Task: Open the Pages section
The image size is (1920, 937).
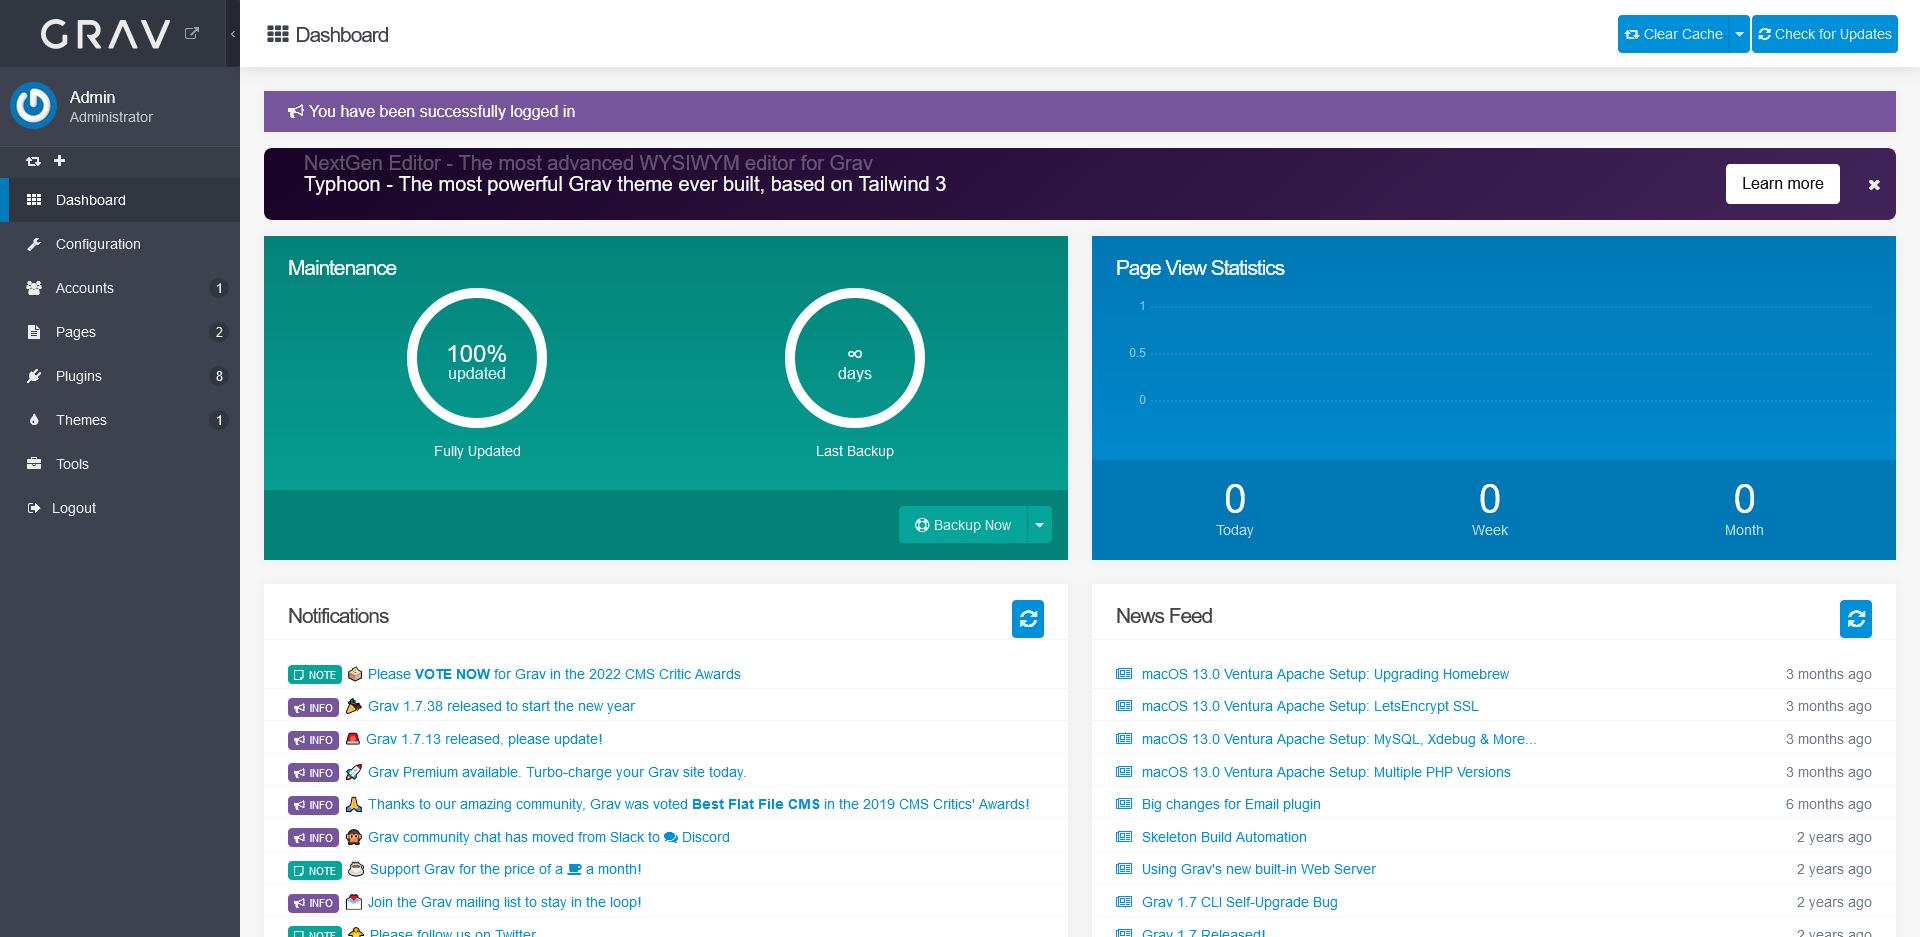Action: (120, 332)
